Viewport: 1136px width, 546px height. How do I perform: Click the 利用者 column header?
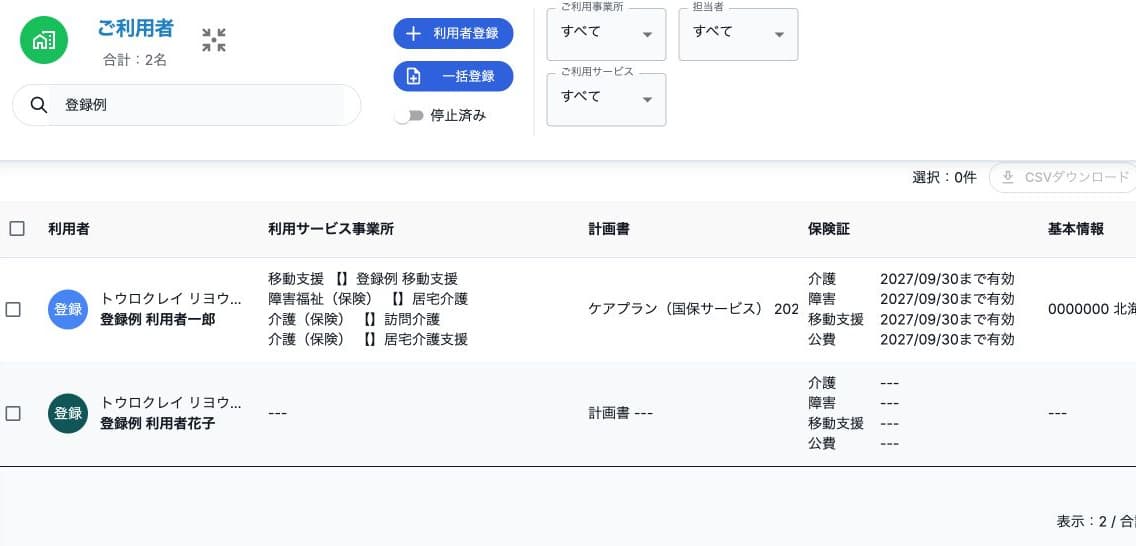point(69,229)
